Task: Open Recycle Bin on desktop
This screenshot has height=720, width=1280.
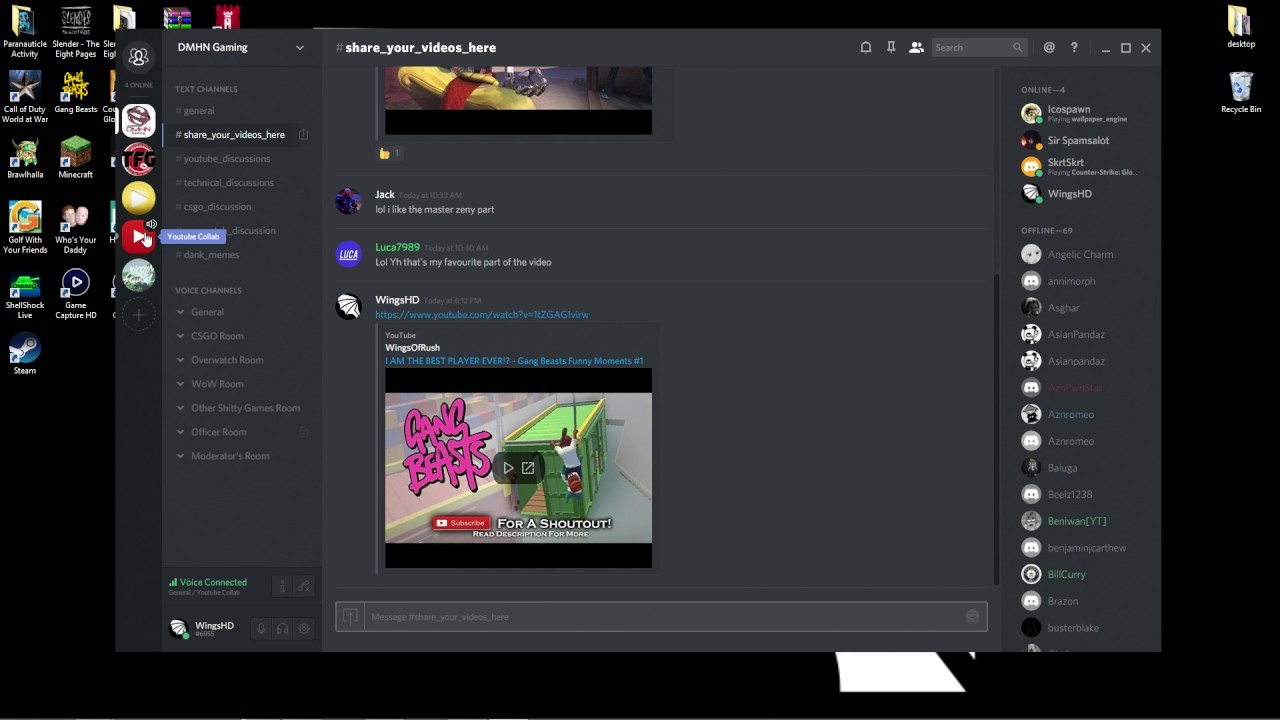Action: (1241, 92)
